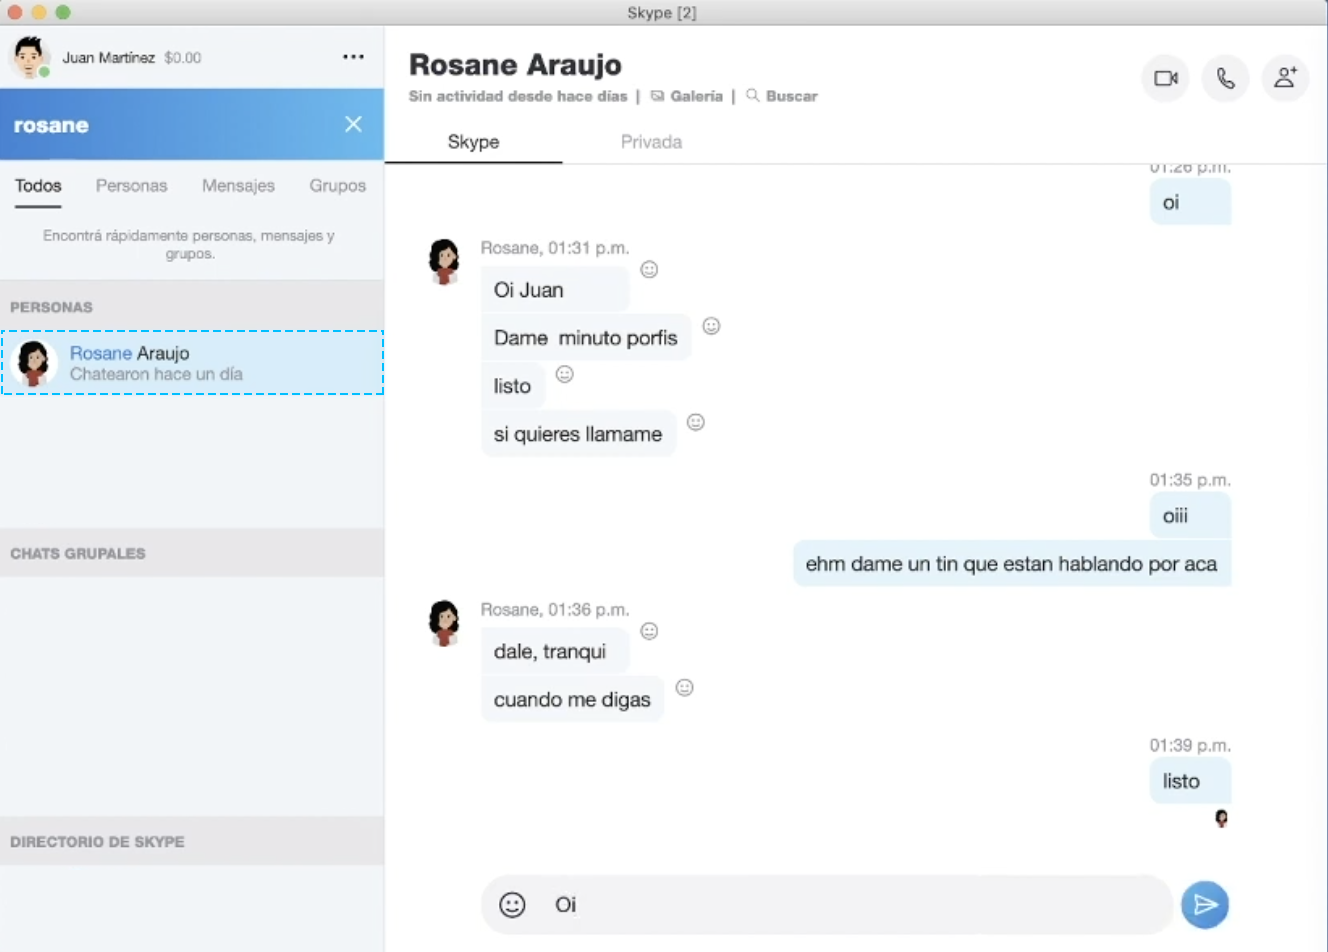Screen dimensions: 1328x952
Task: Click 'Sin actividad desde hace días' status text
Action: 518,96
